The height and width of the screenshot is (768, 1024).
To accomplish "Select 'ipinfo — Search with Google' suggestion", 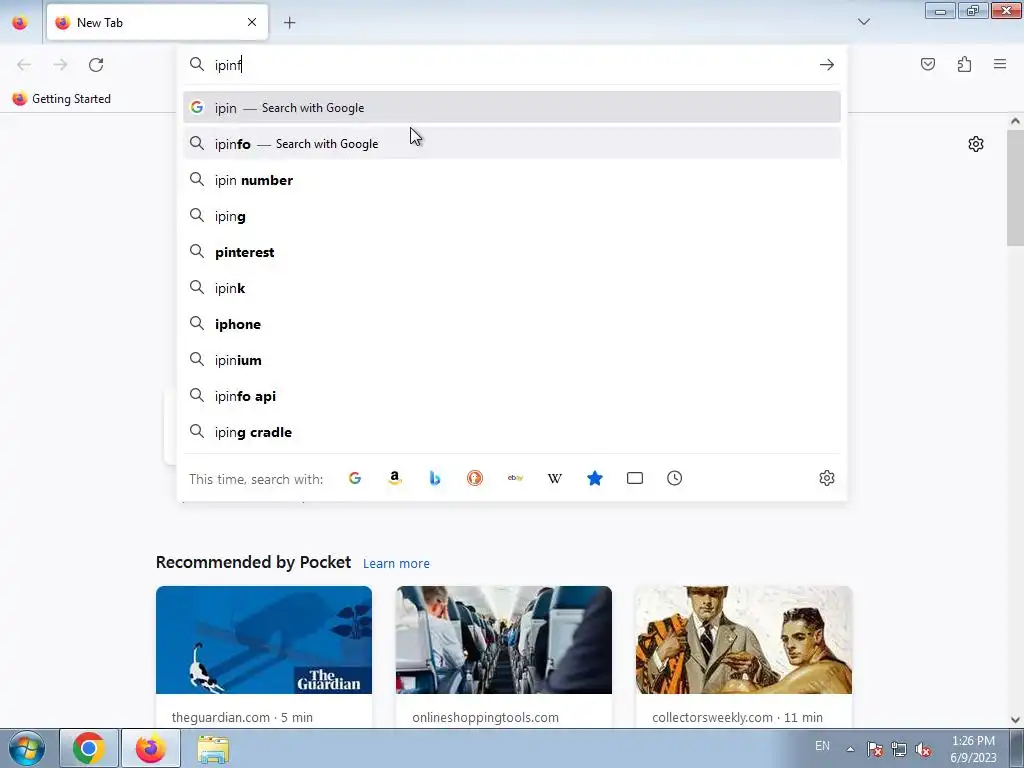I will point(512,143).
